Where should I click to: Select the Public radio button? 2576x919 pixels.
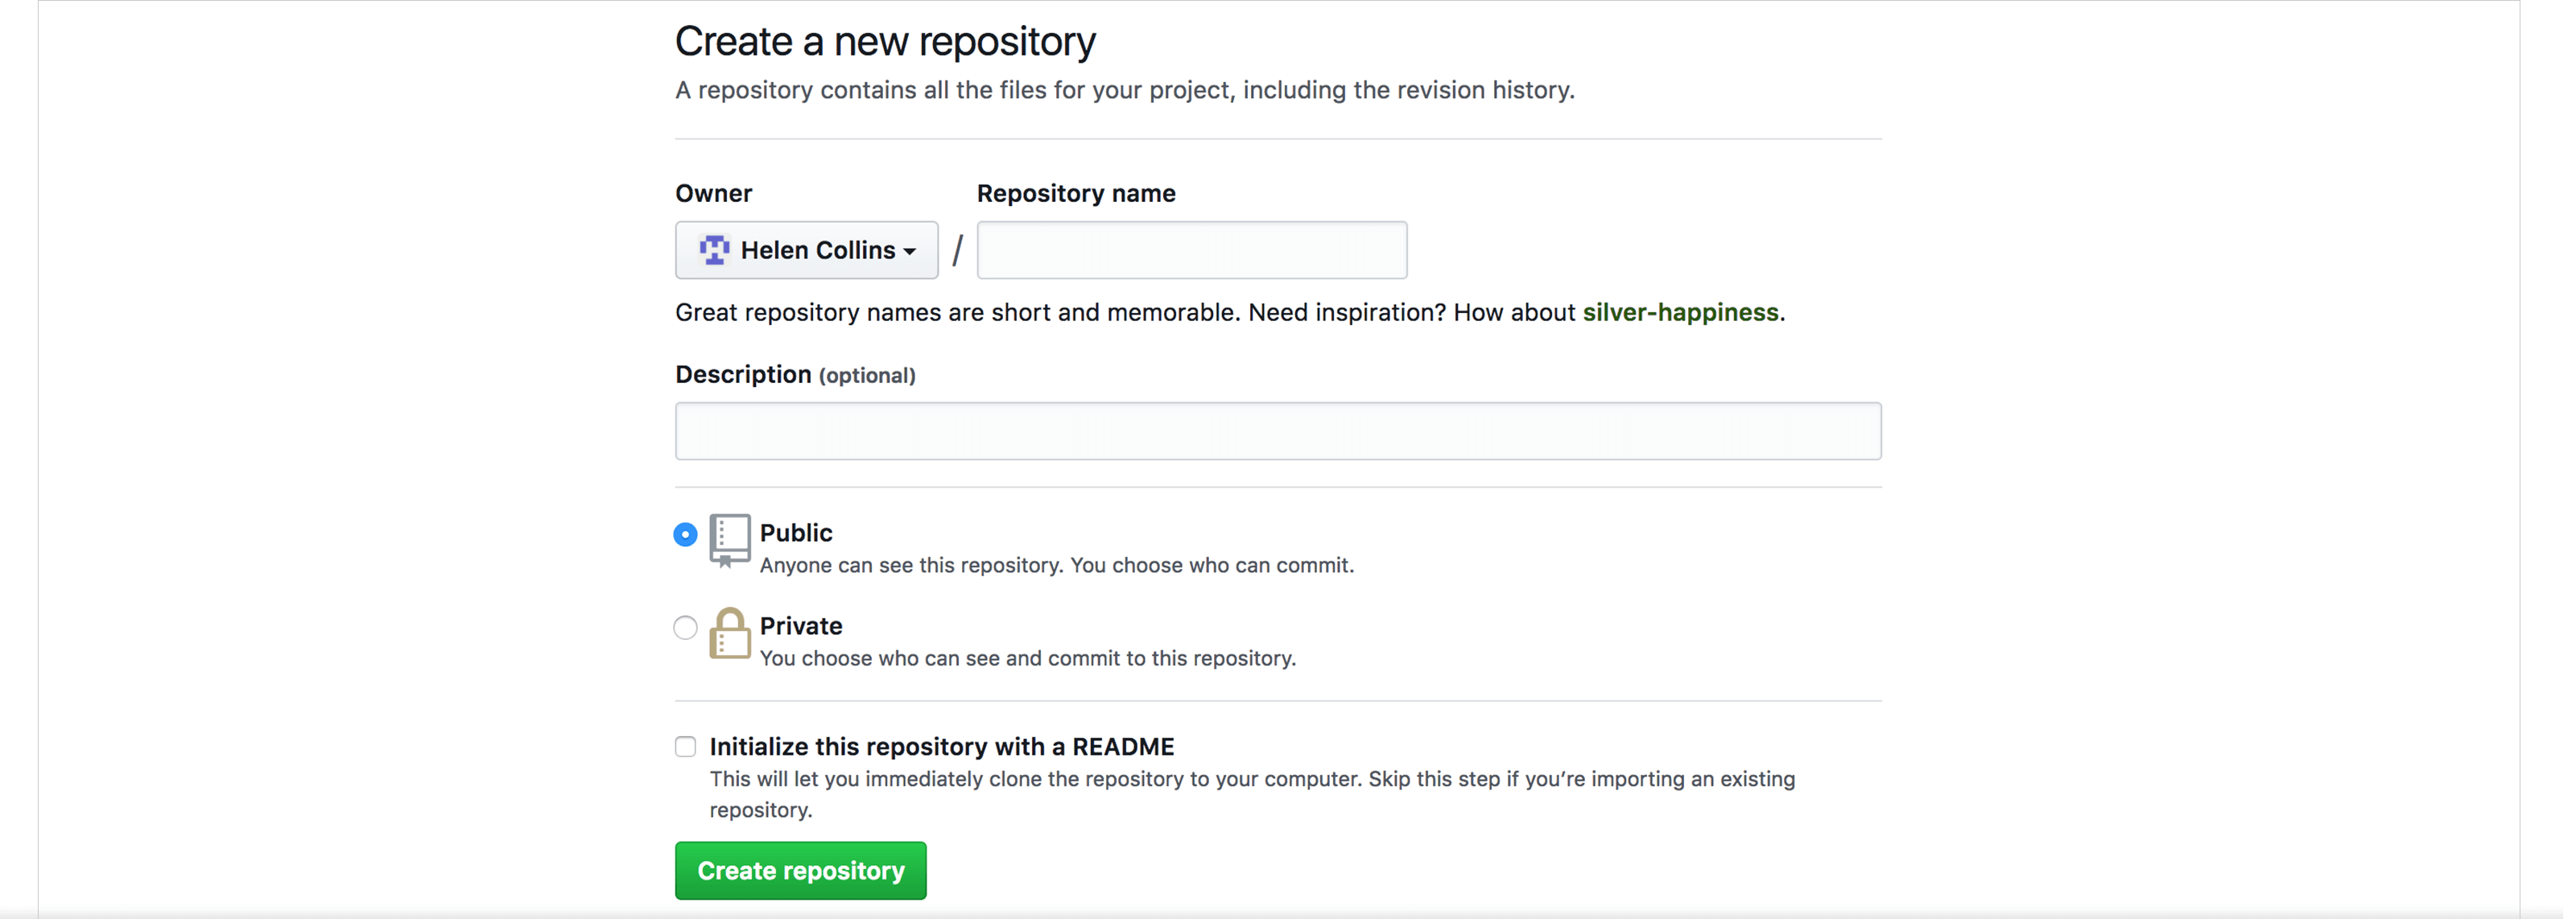tap(685, 535)
